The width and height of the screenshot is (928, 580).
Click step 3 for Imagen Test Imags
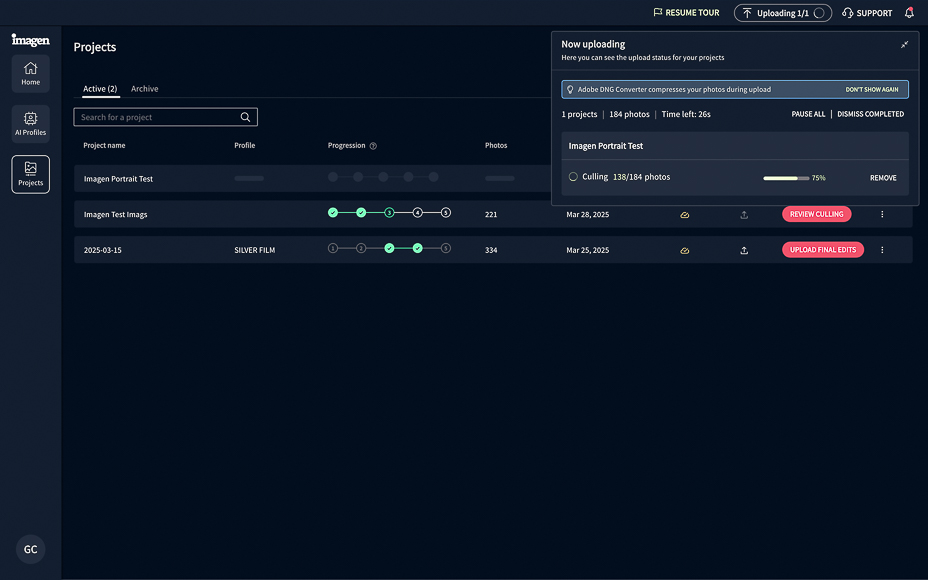point(389,212)
